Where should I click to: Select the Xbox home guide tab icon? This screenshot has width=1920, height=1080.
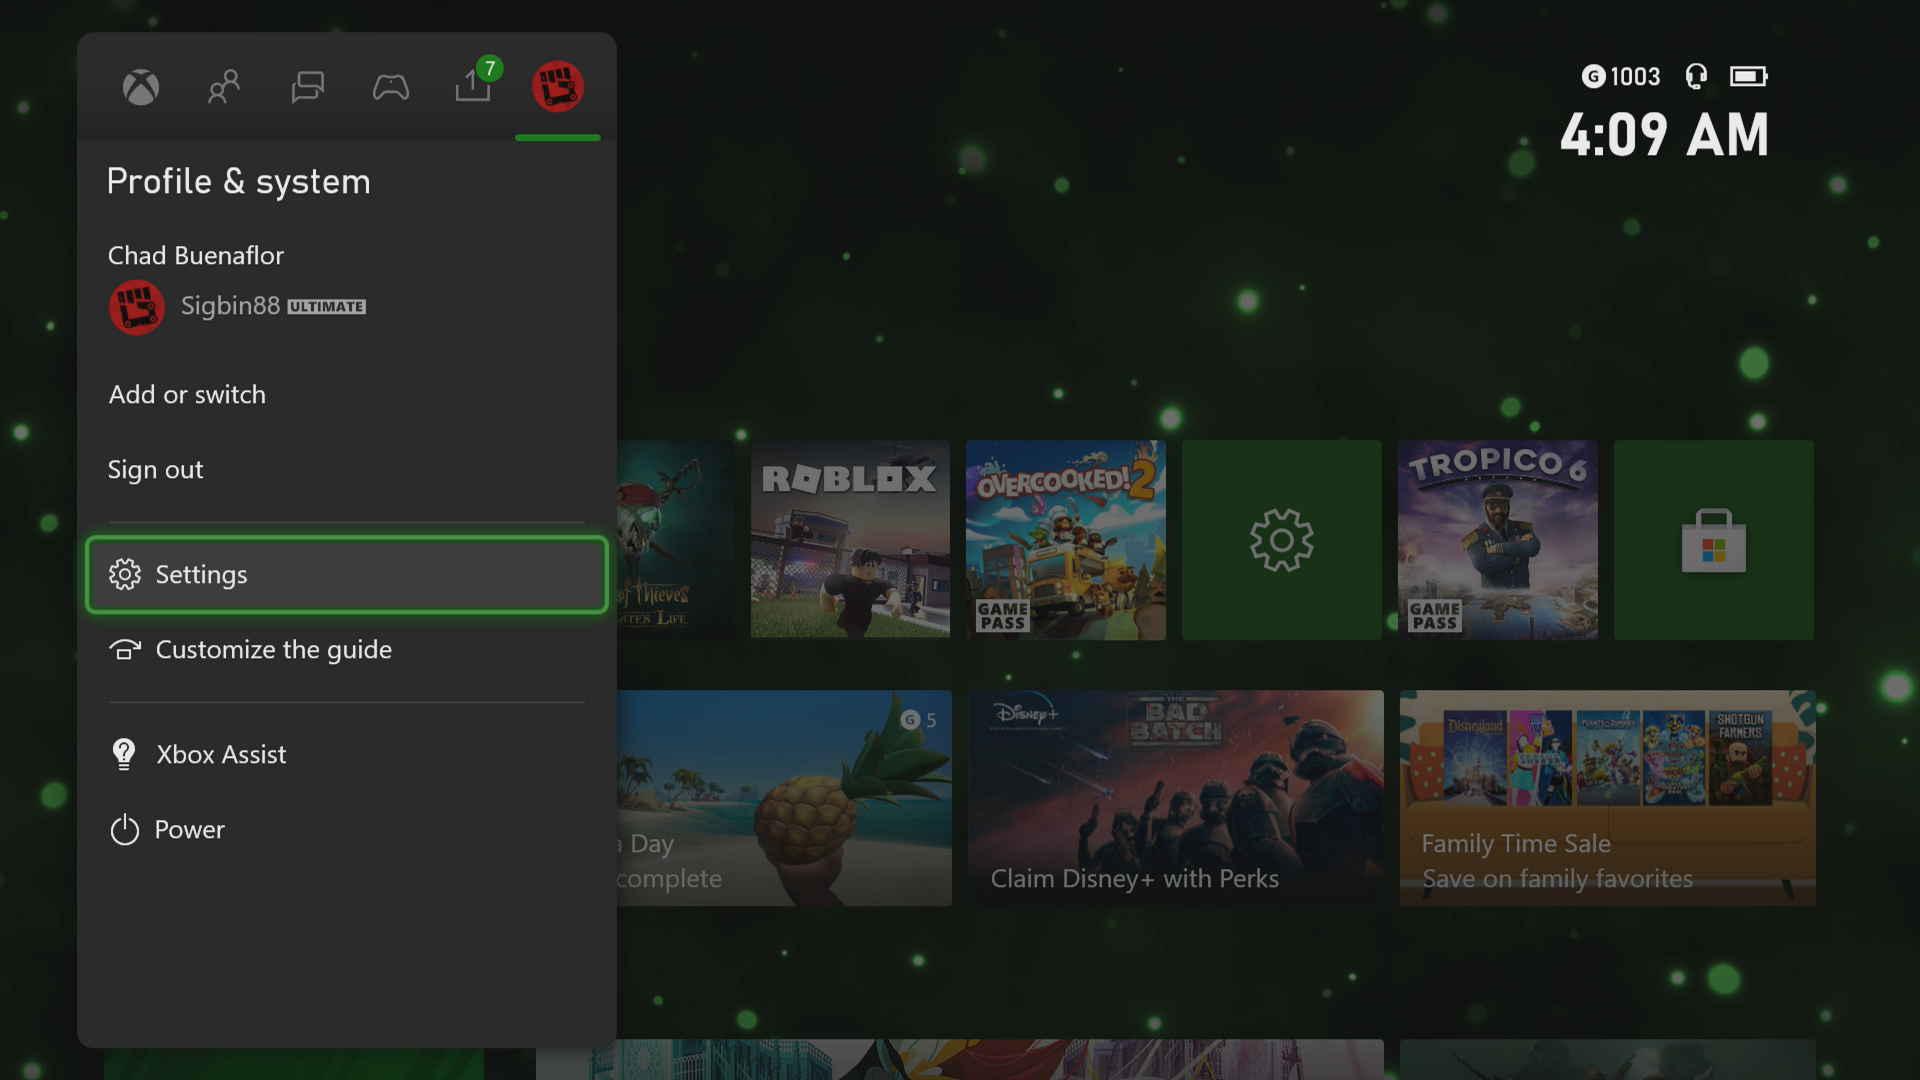(140, 87)
